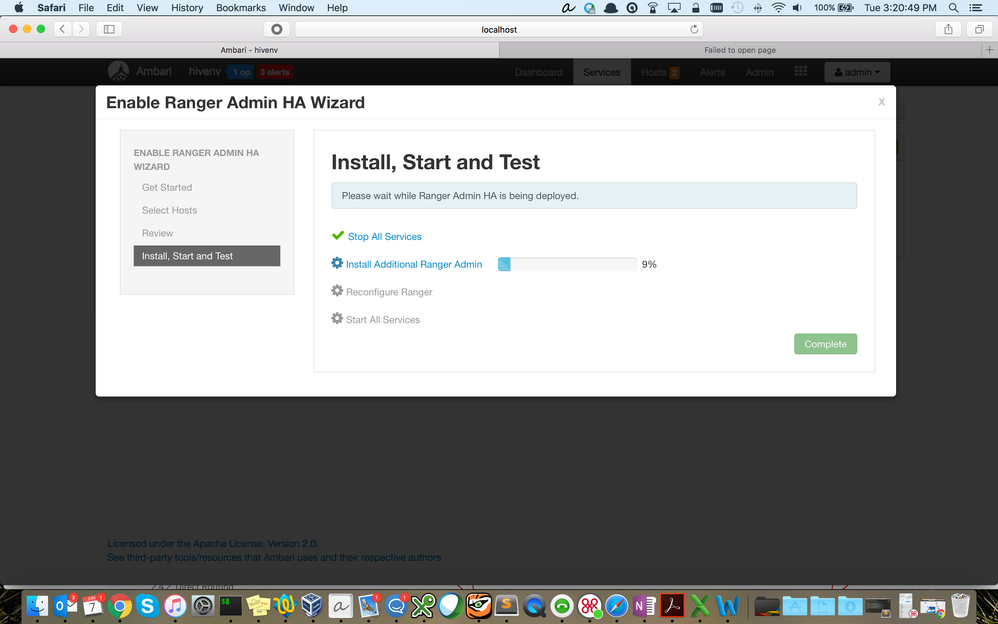Open Finder from the dock
This screenshot has width=998, height=624.
click(39, 605)
